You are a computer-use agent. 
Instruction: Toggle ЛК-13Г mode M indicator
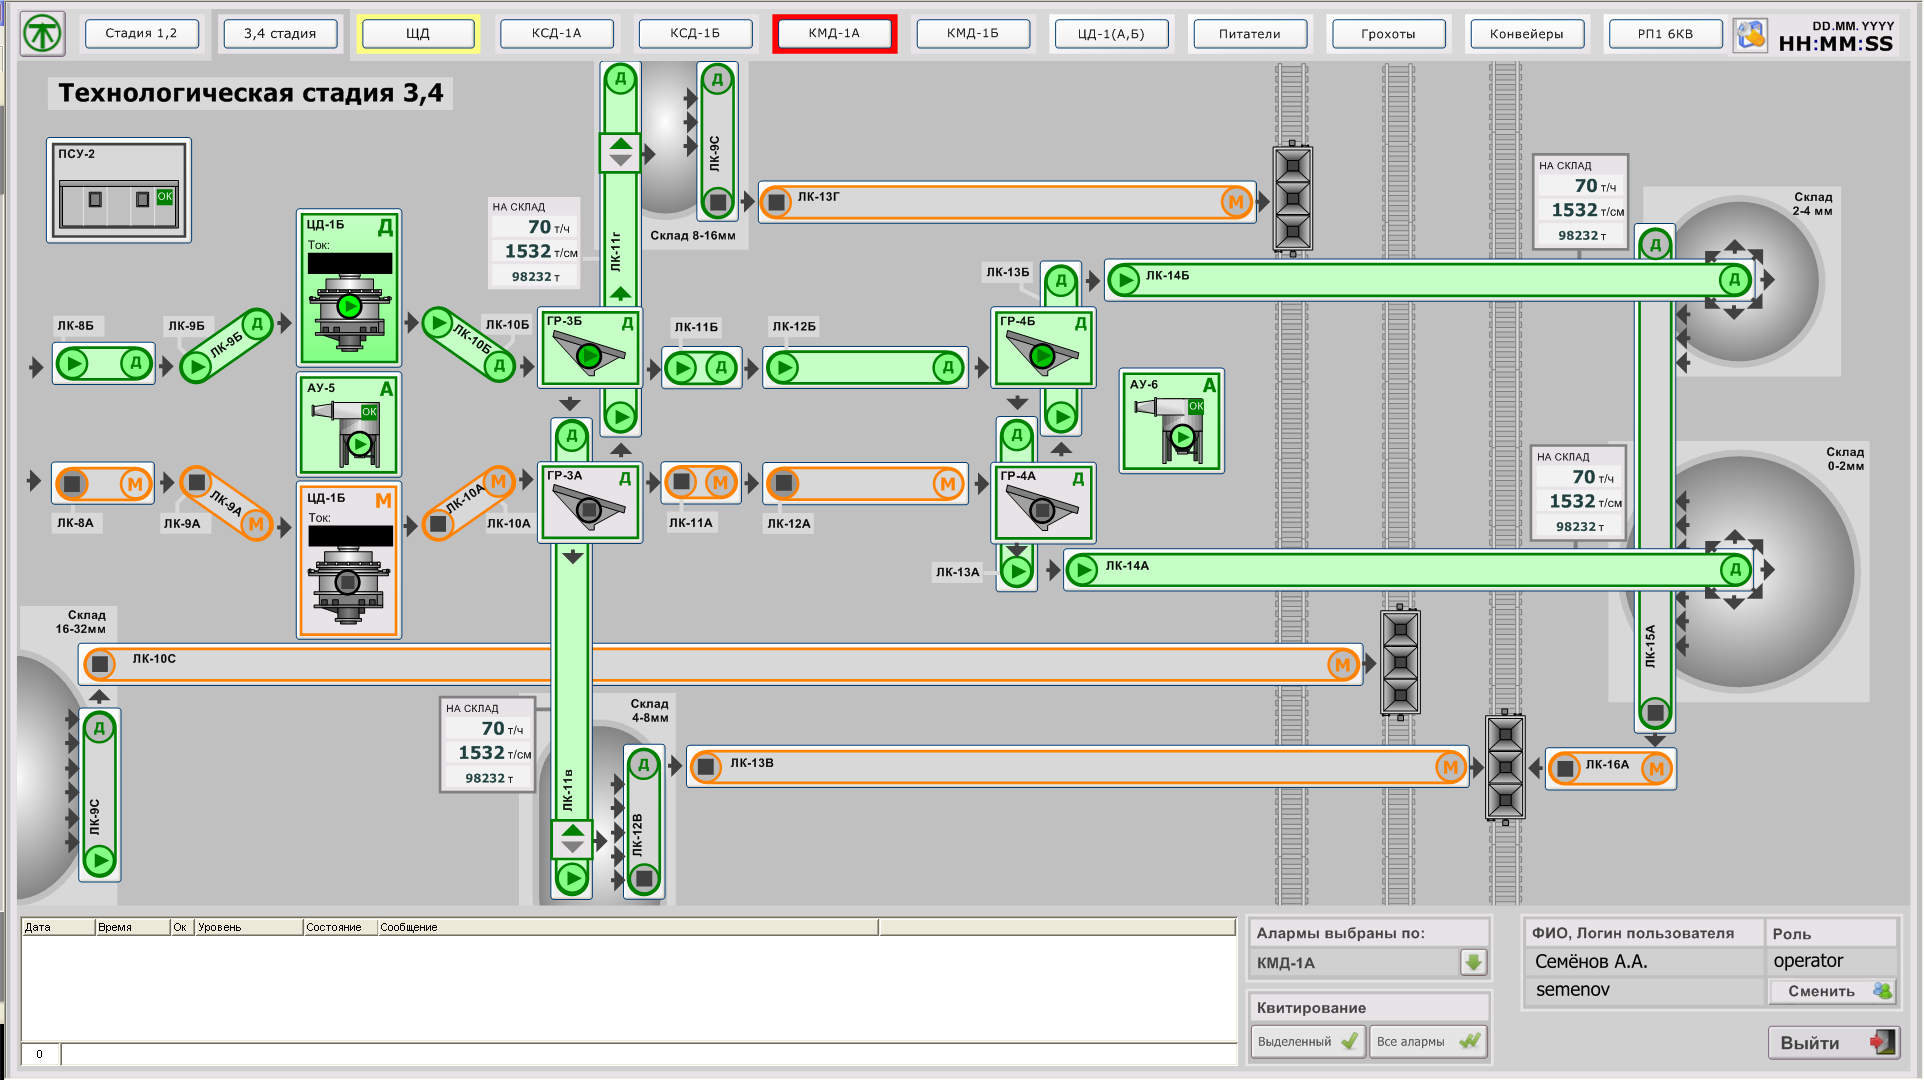1236,202
